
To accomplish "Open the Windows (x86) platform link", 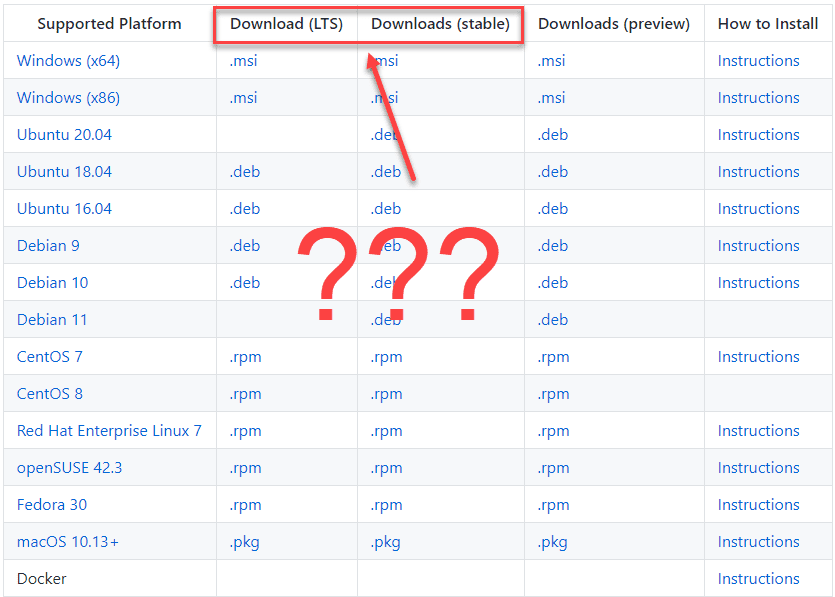I will tap(68, 98).
